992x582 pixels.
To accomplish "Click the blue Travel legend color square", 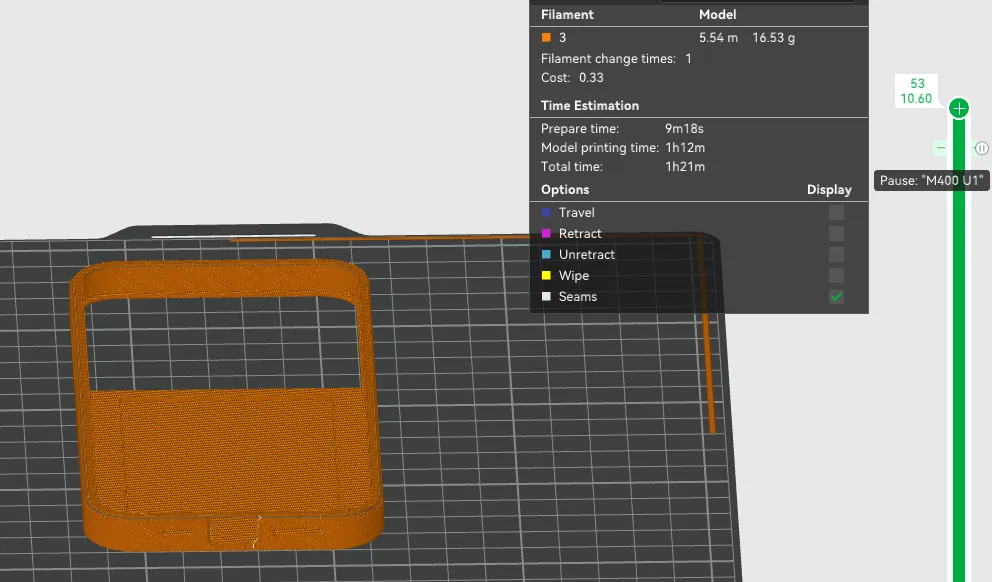I will coord(546,213).
